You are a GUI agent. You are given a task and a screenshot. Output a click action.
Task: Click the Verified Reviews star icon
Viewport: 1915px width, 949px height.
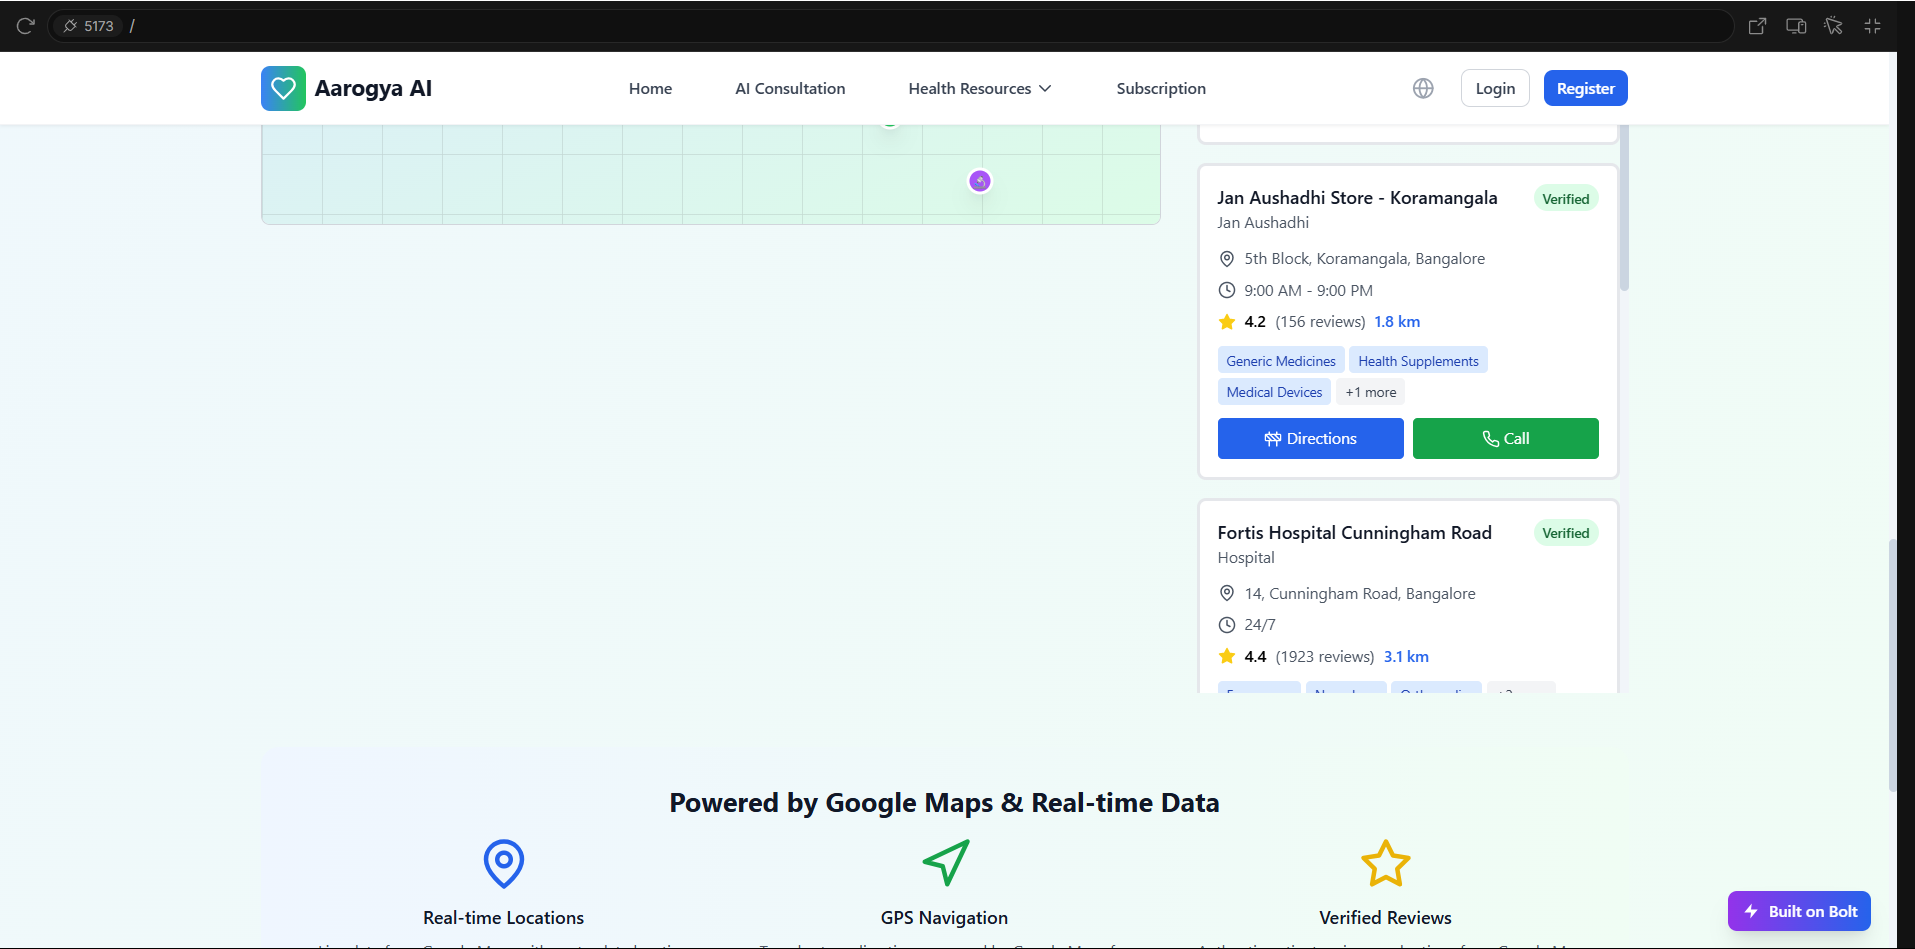pyautogui.click(x=1386, y=863)
